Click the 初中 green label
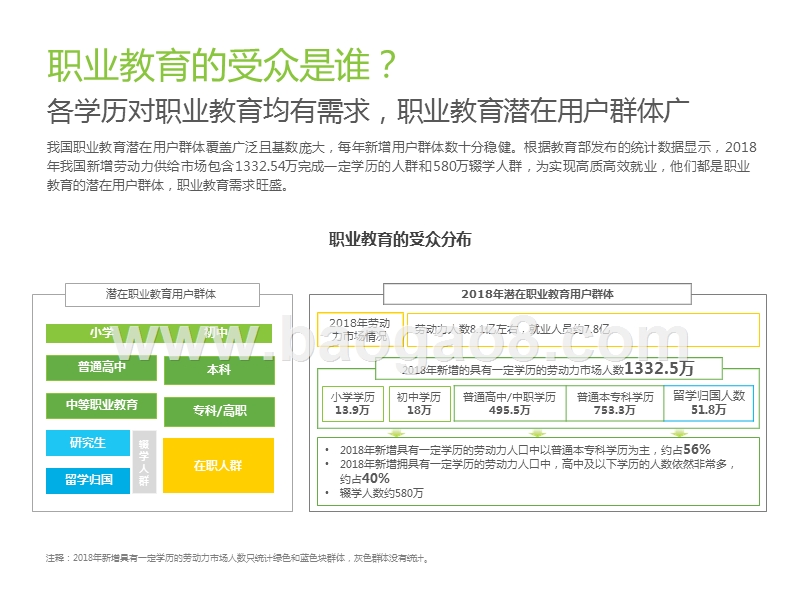Screen dimensions: 800x600 [x=216, y=333]
